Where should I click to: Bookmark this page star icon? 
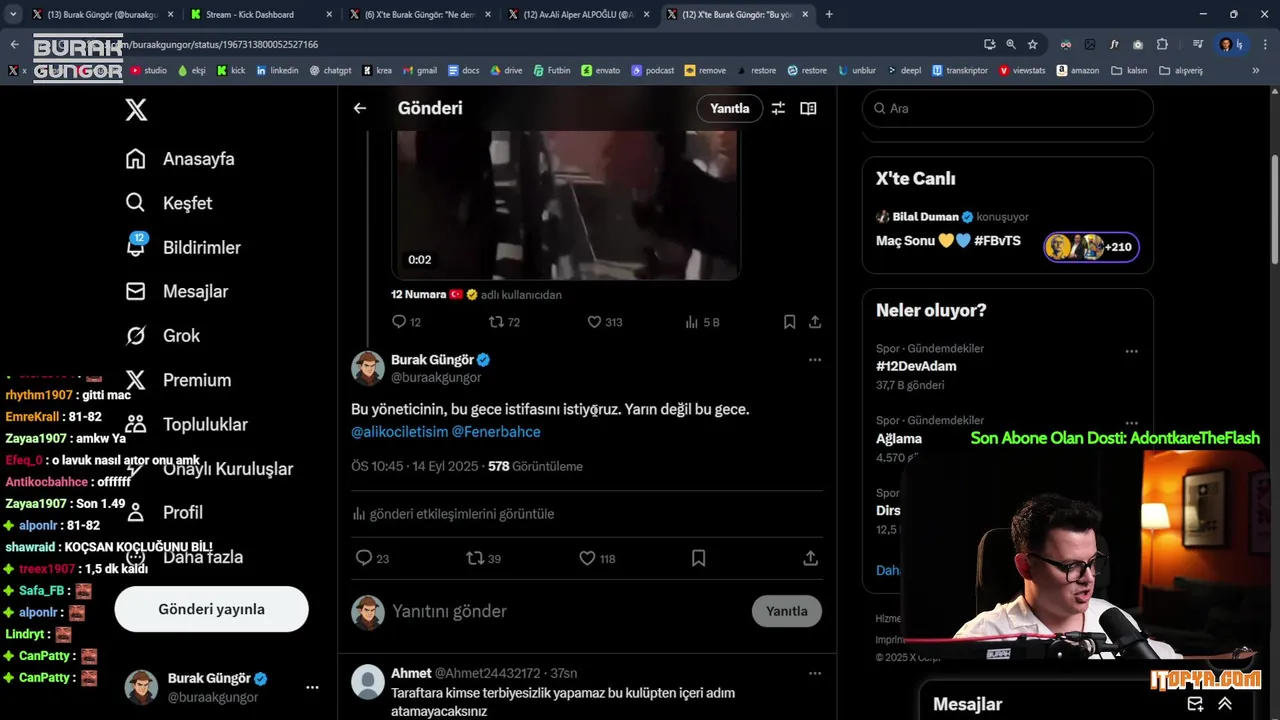[1032, 44]
